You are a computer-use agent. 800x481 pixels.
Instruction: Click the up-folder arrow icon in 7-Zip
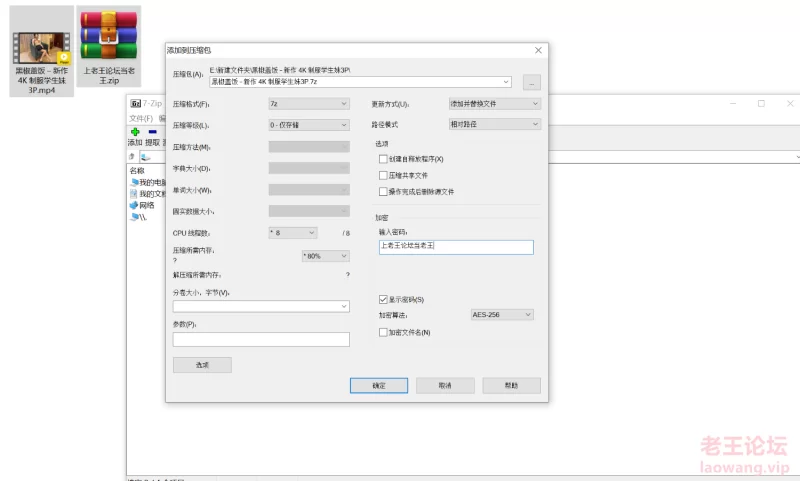pos(132,157)
